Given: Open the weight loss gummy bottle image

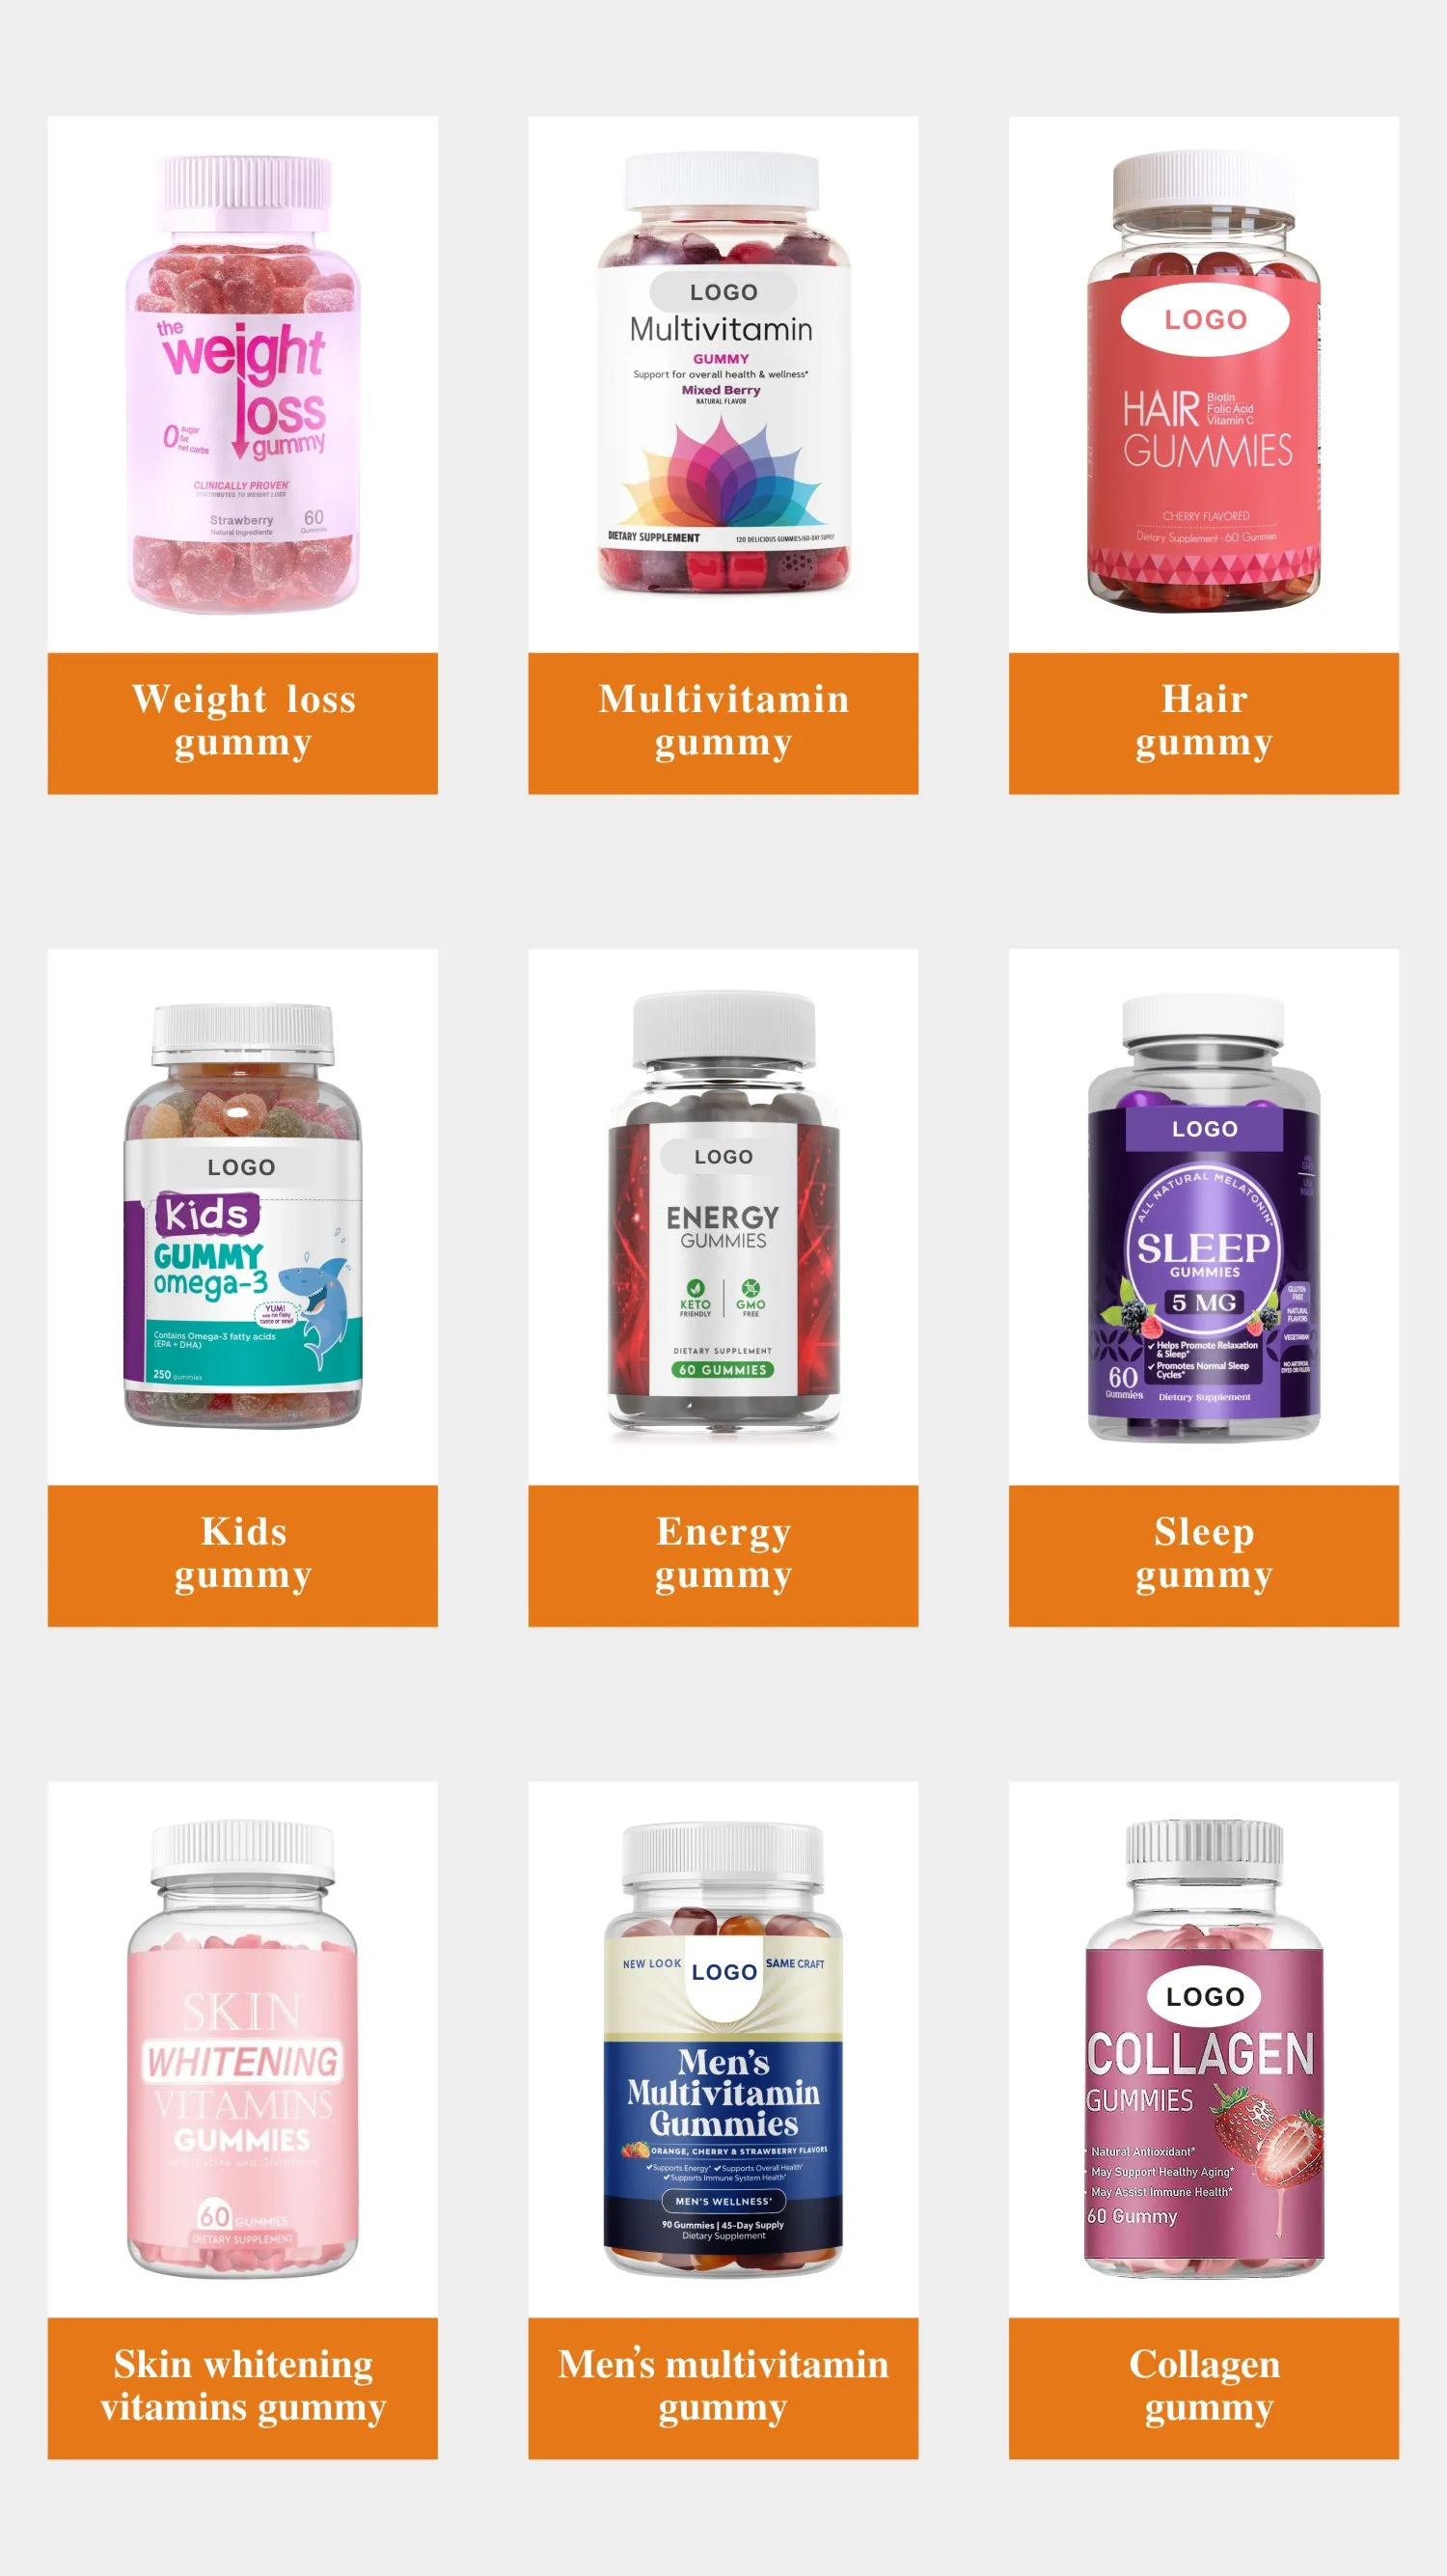Looking at the screenshot, I should click(242, 384).
